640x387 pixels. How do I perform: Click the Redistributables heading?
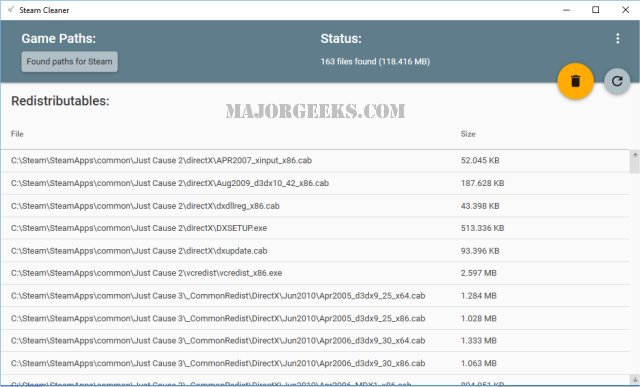[x=60, y=101]
